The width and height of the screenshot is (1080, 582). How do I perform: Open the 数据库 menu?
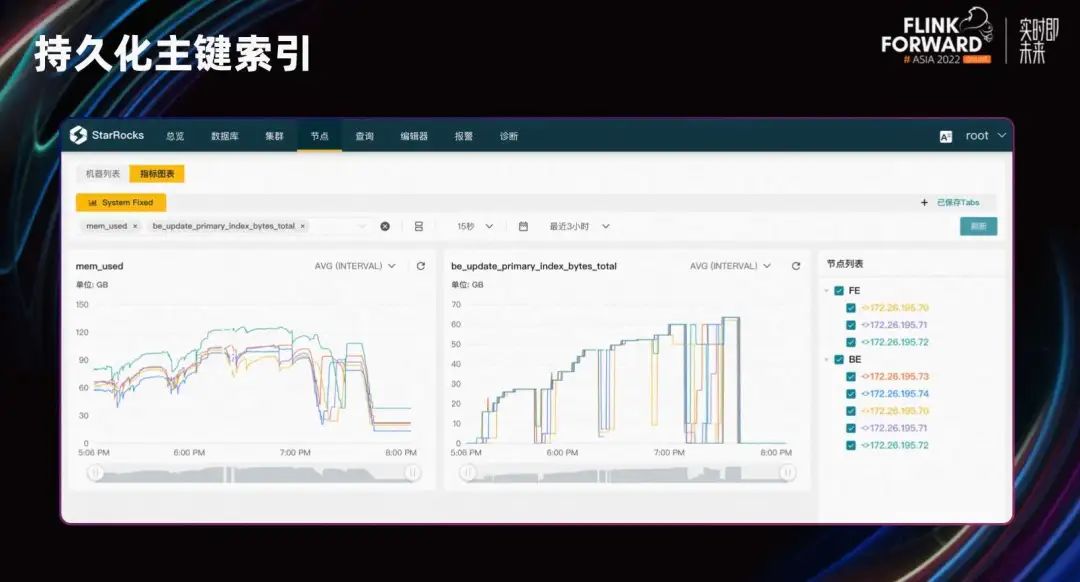click(225, 136)
